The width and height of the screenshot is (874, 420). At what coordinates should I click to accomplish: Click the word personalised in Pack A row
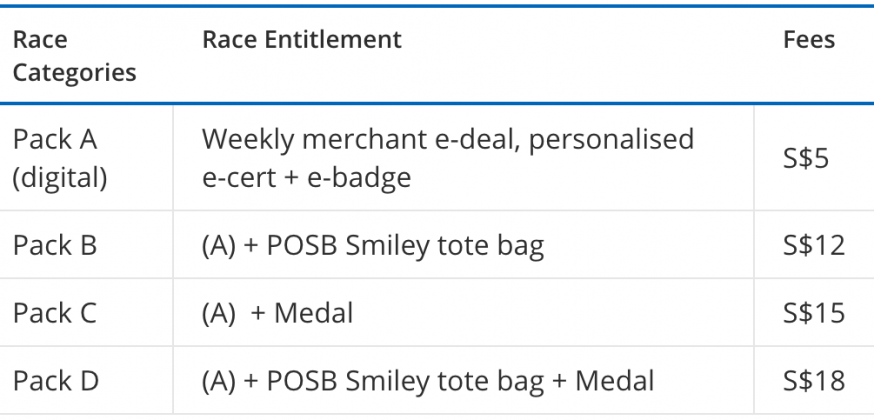point(611,139)
